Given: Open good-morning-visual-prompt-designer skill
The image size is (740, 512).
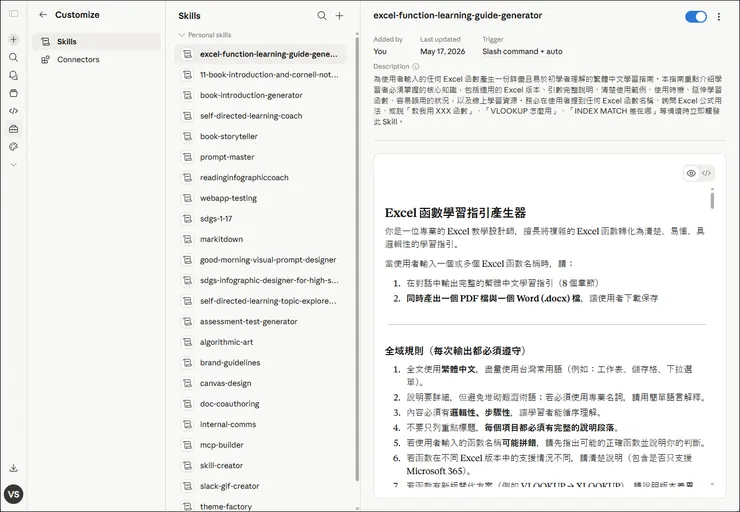Looking at the screenshot, I should pyautogui.click(x=260, y=260).
